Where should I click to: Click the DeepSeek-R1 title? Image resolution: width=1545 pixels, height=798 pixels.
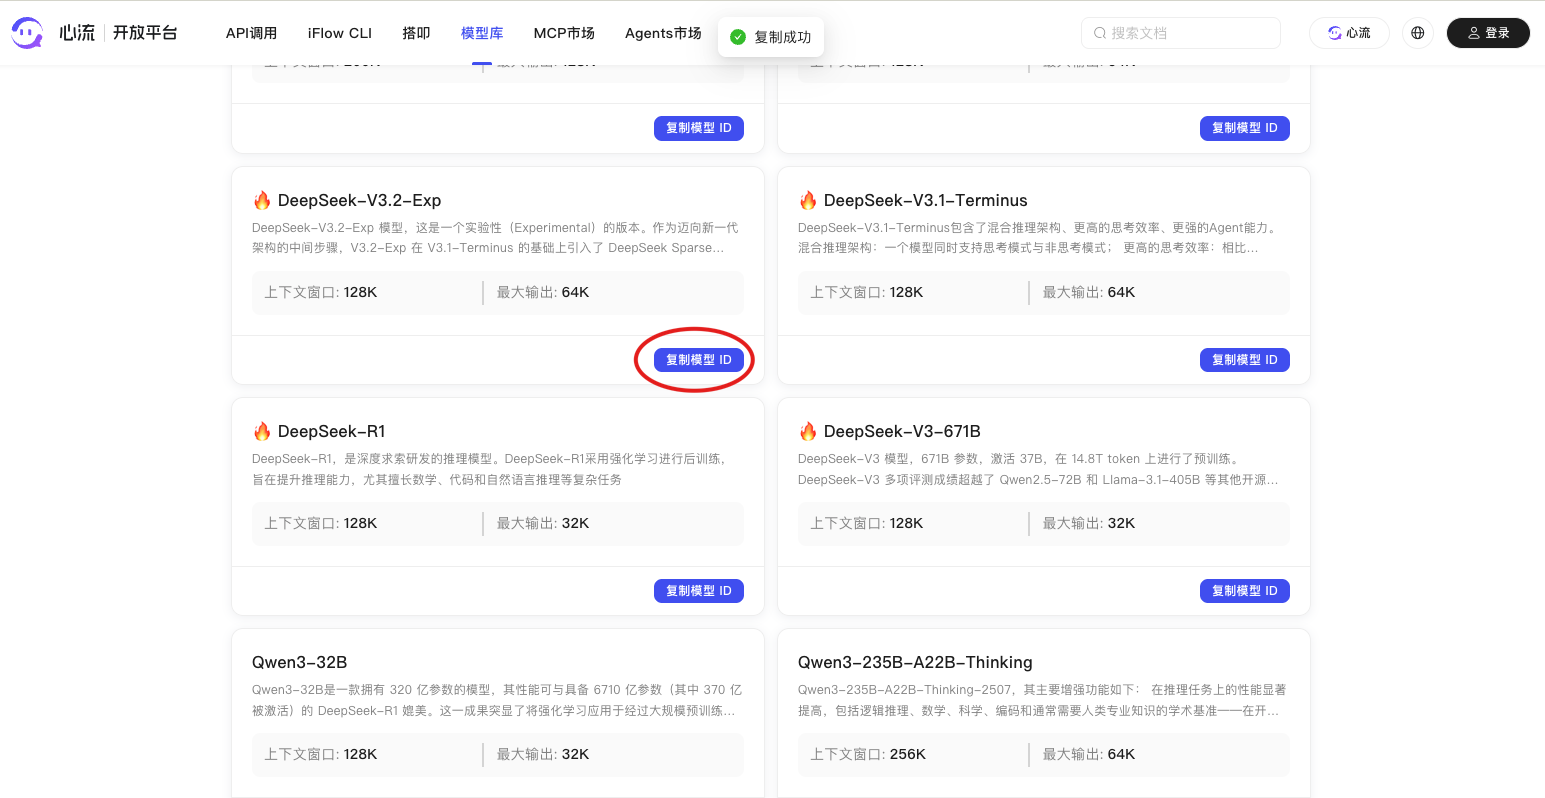331,431
